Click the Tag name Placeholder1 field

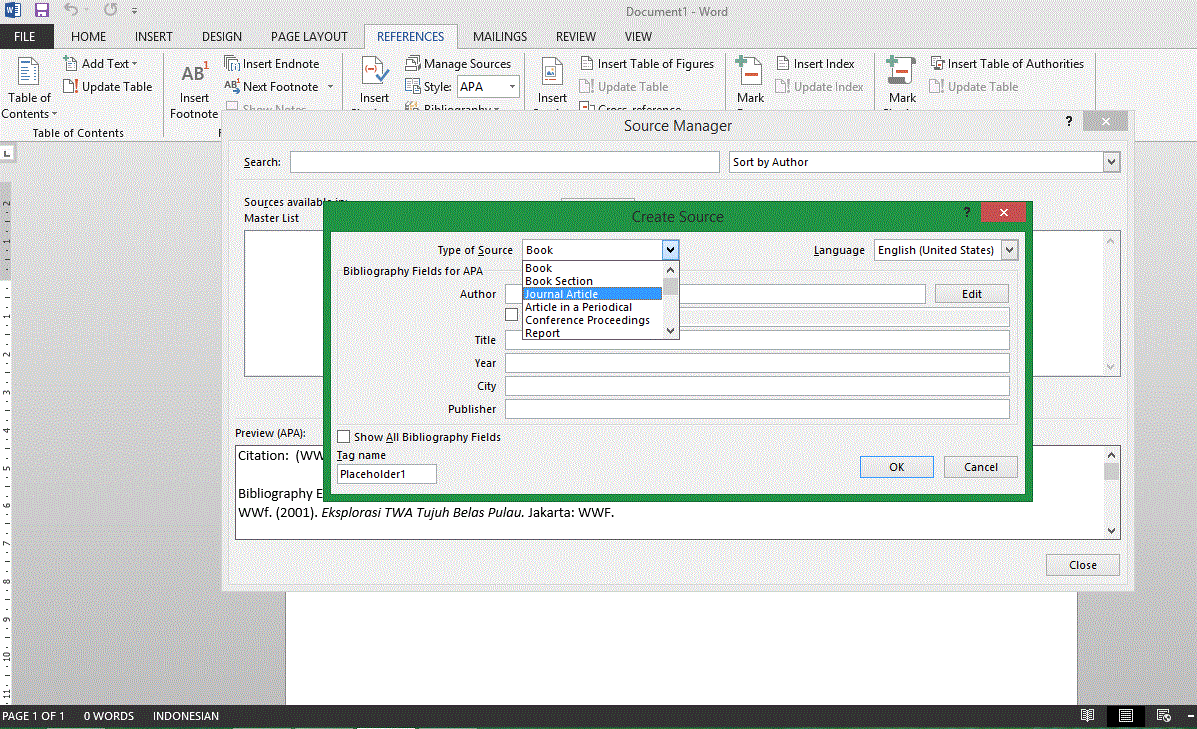[x=387, y=474]
